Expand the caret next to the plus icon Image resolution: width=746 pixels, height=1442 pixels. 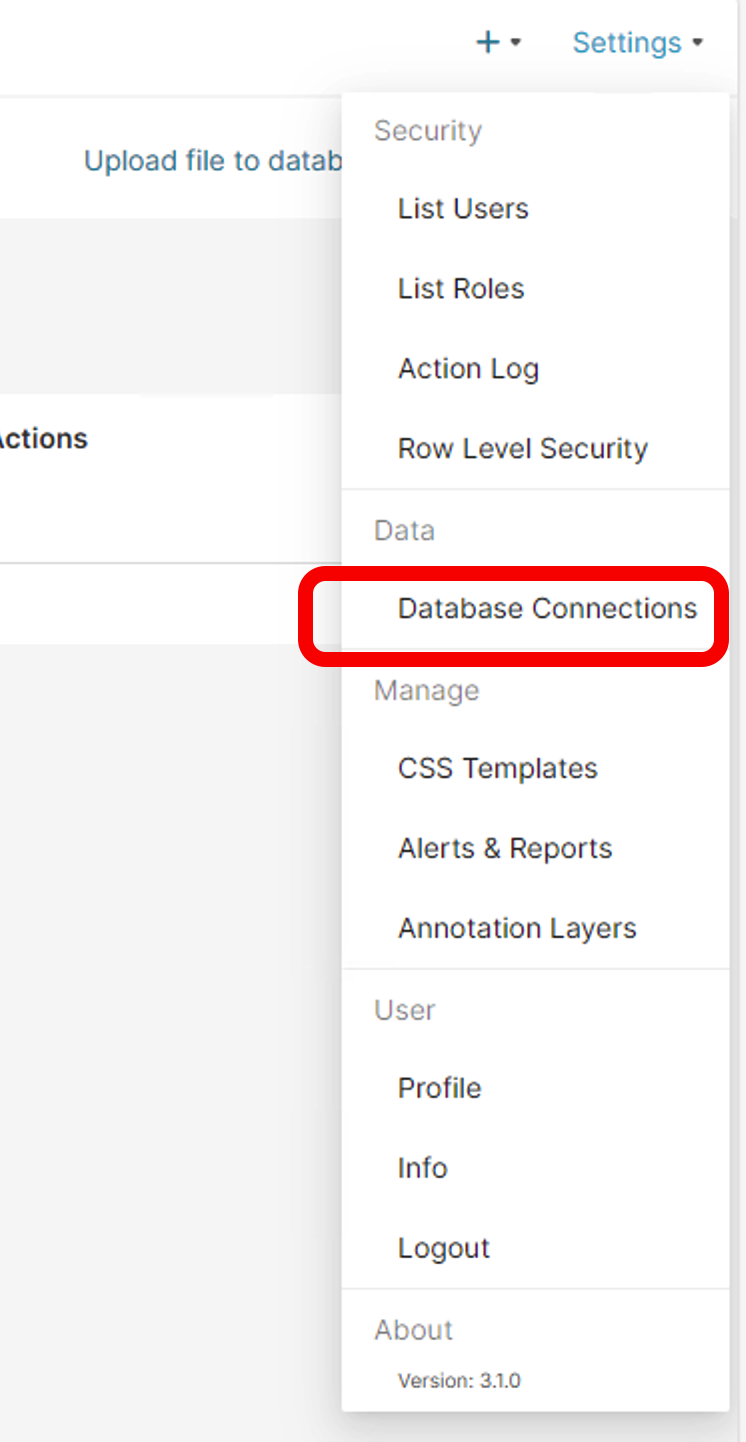516,43
